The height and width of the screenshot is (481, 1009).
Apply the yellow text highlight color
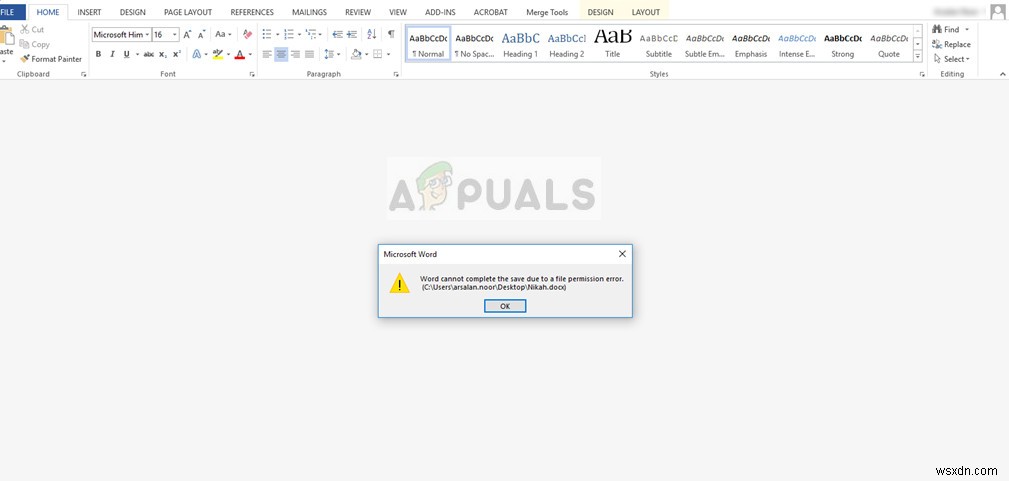click(x=218, y=54)
